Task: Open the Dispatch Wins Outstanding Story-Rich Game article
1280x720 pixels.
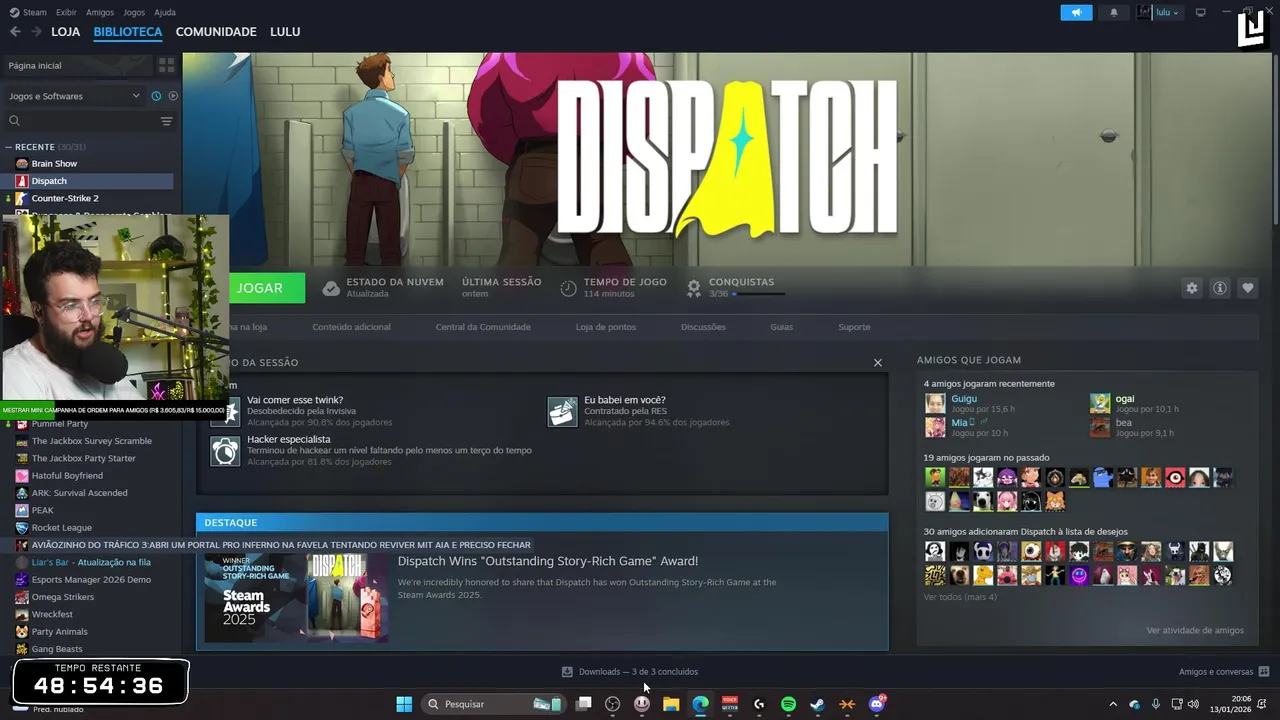Action: (x=548, y=561)
